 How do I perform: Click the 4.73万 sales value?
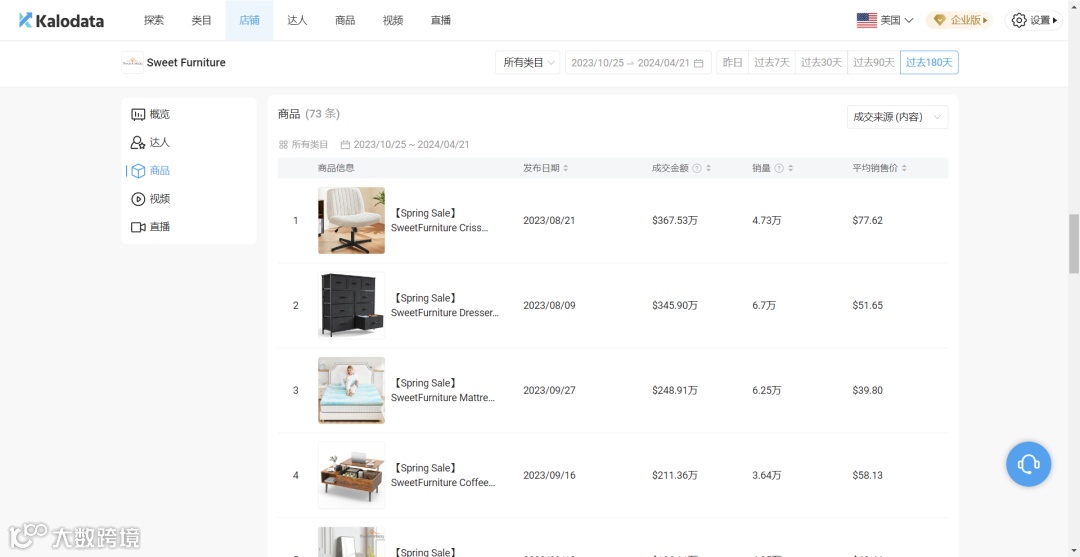pos(767,220)
